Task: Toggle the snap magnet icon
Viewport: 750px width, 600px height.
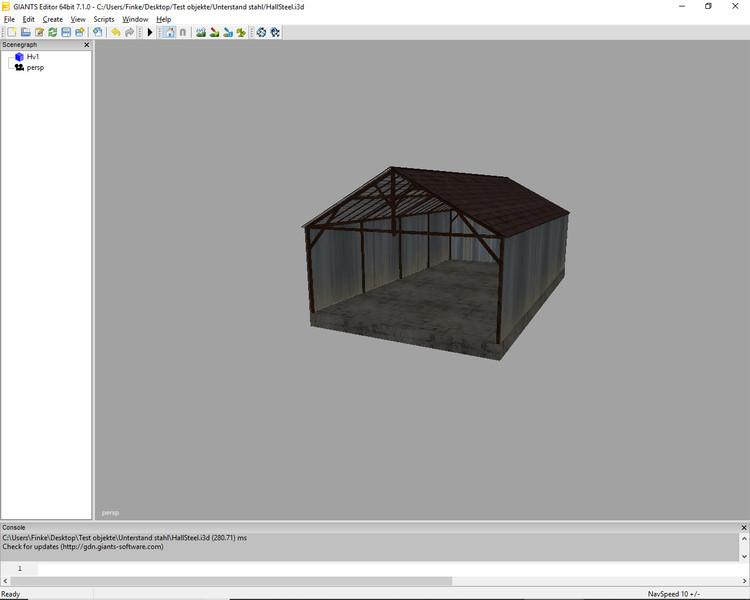Action: point(182,32)
